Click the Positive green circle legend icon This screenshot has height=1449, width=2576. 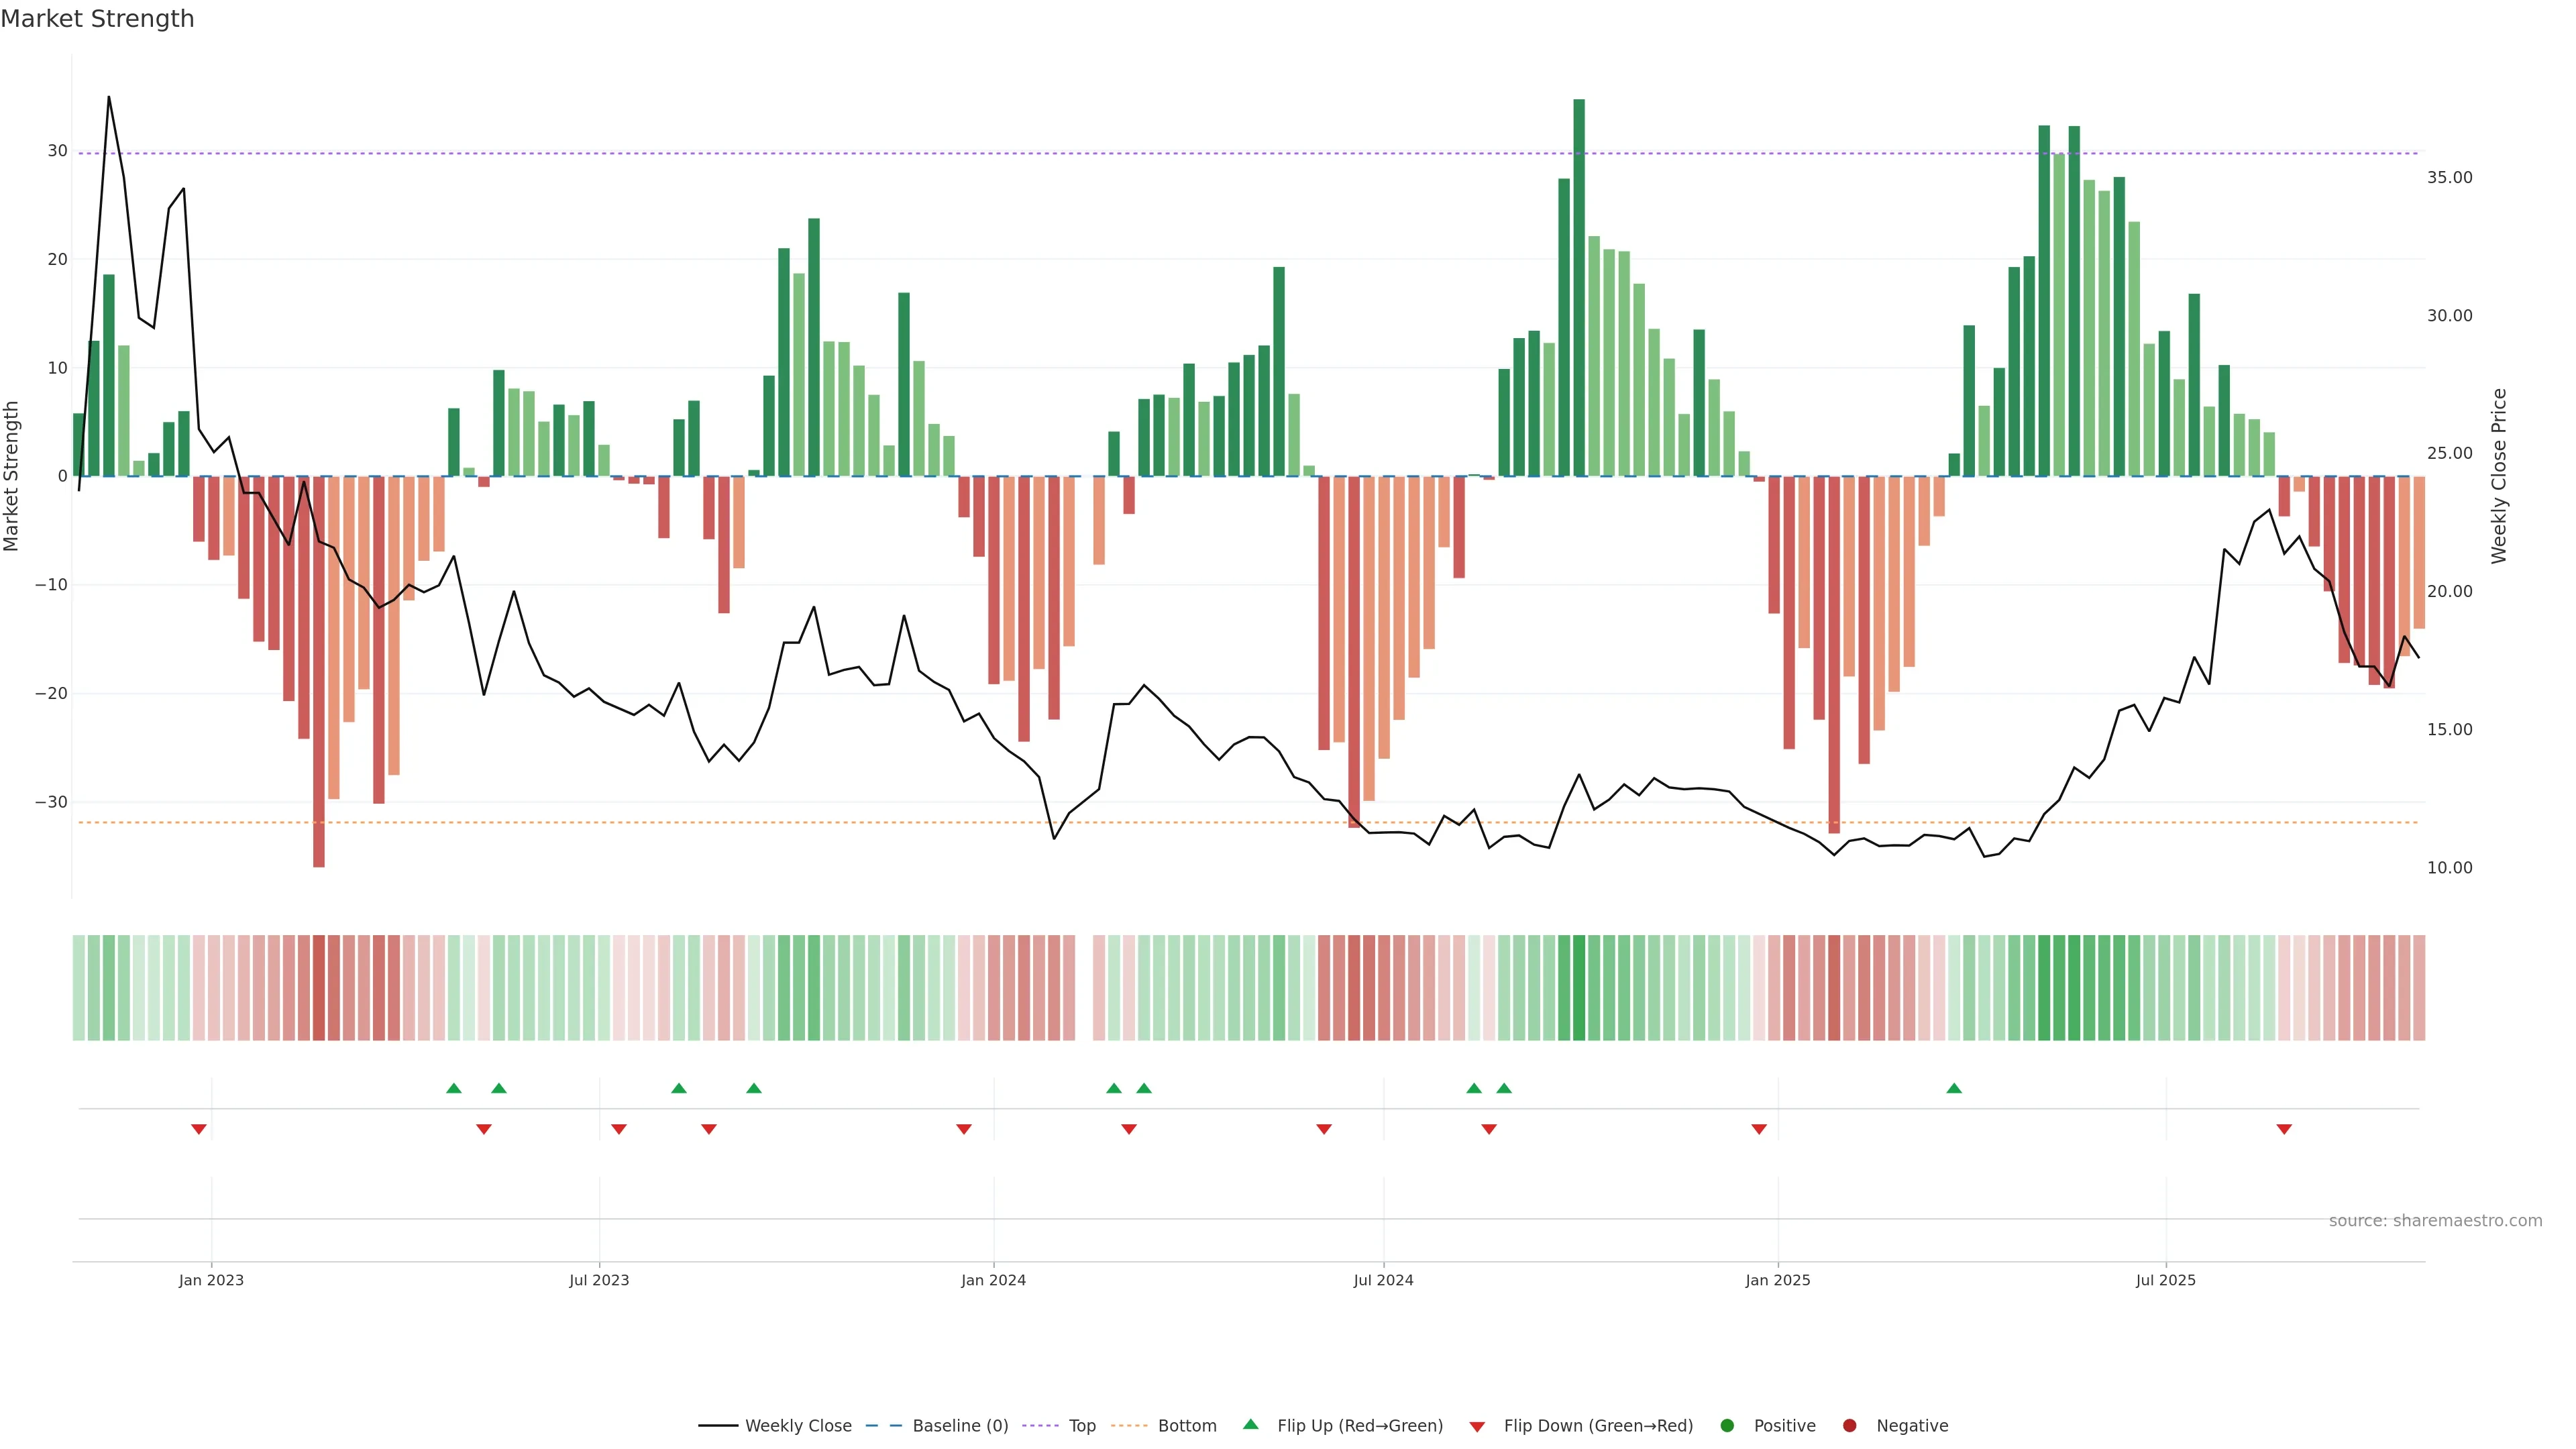point(1727,1426)
